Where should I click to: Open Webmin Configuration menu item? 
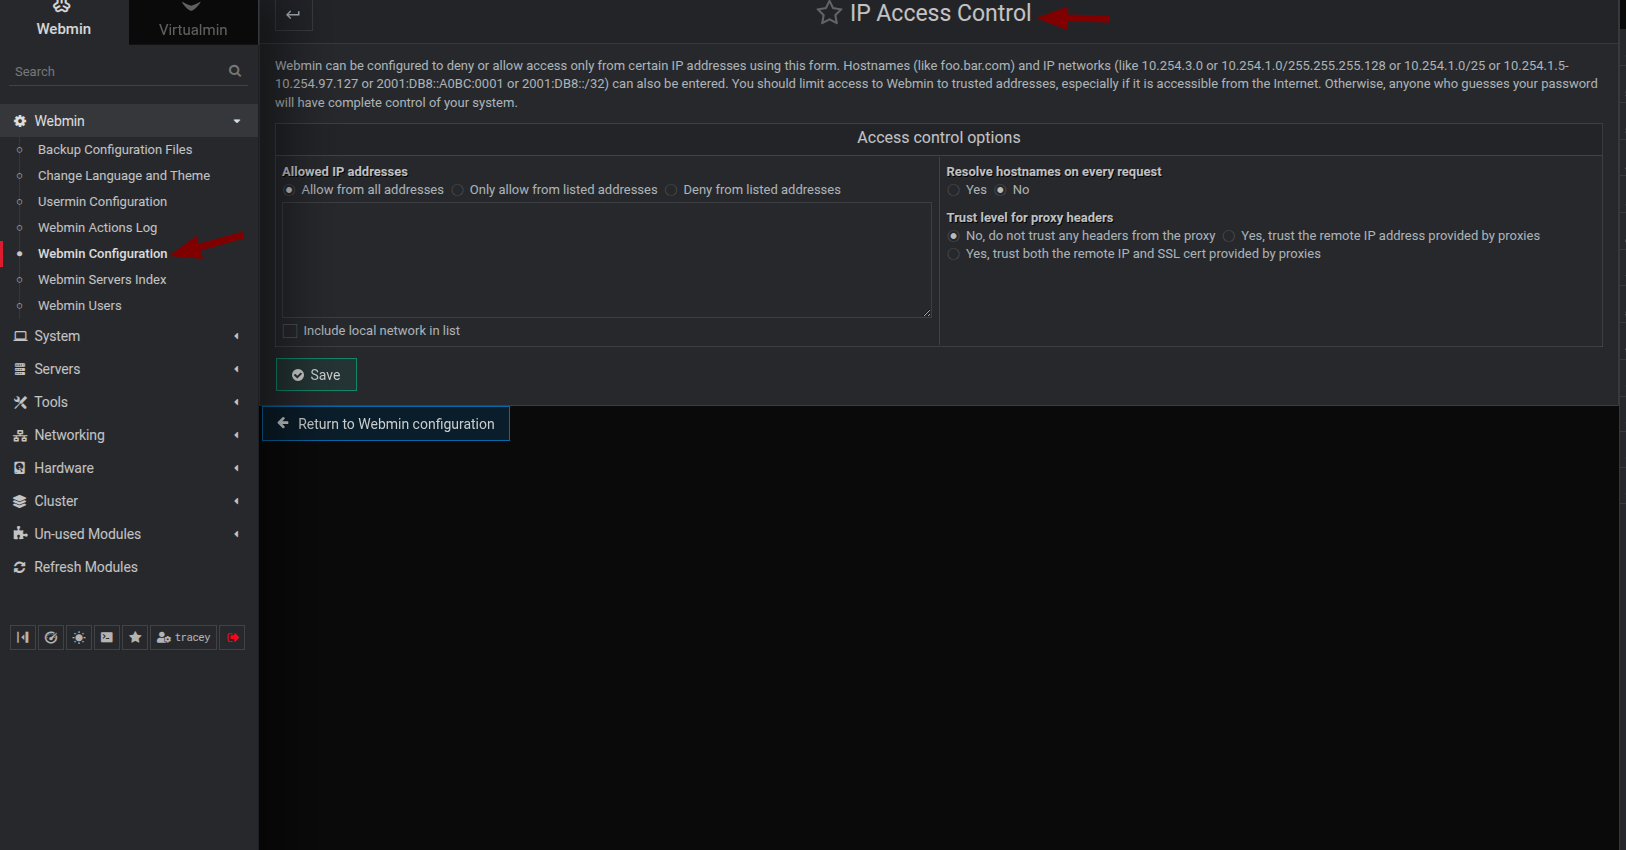[x=102, y=254]
